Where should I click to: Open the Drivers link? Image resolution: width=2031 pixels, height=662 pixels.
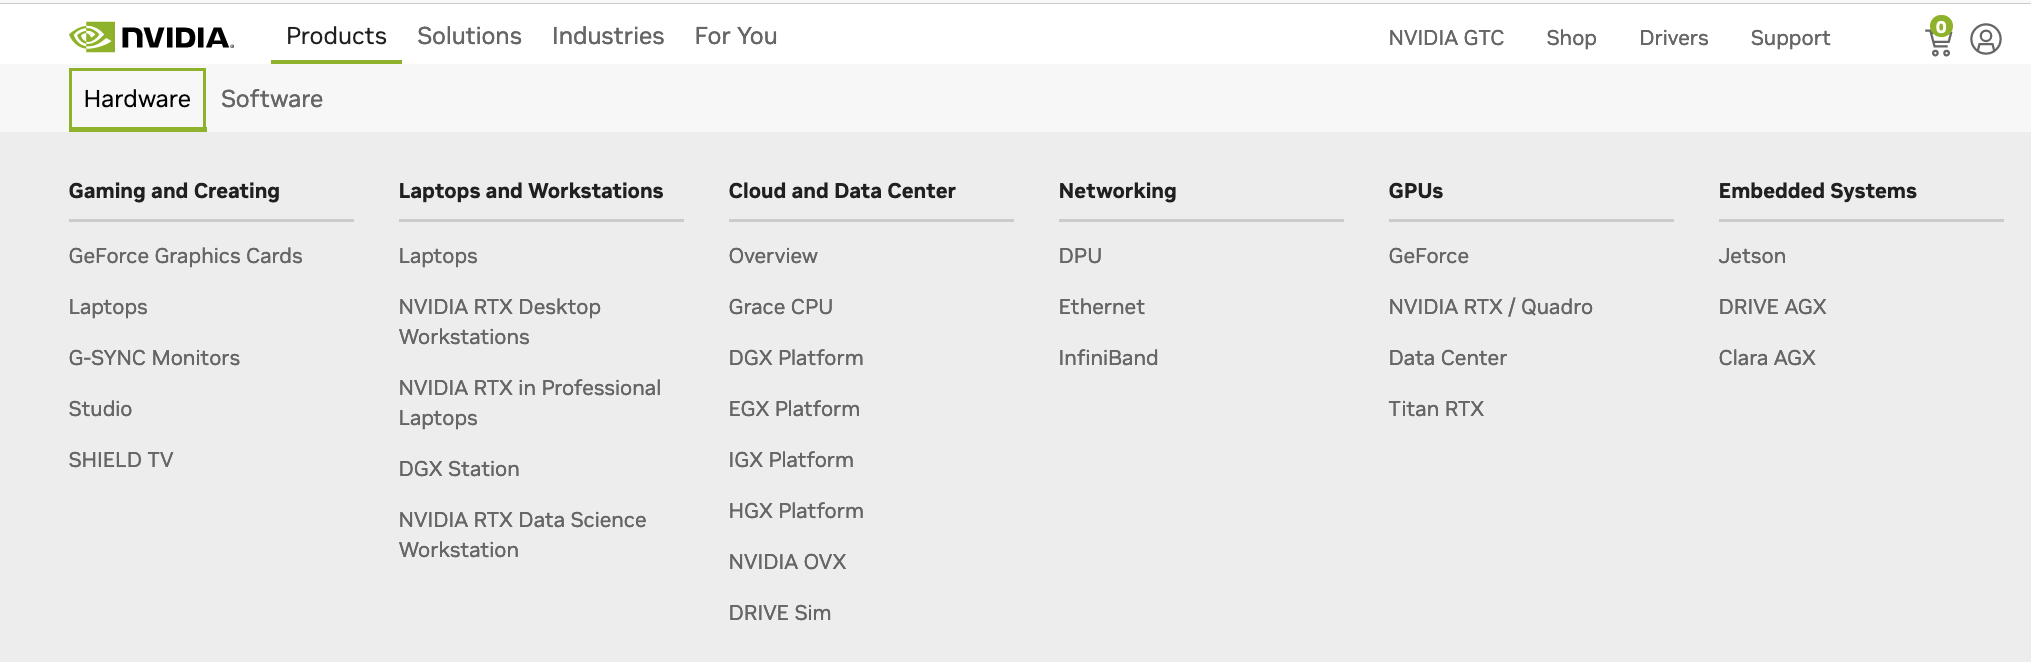(x=1673, y=38)
